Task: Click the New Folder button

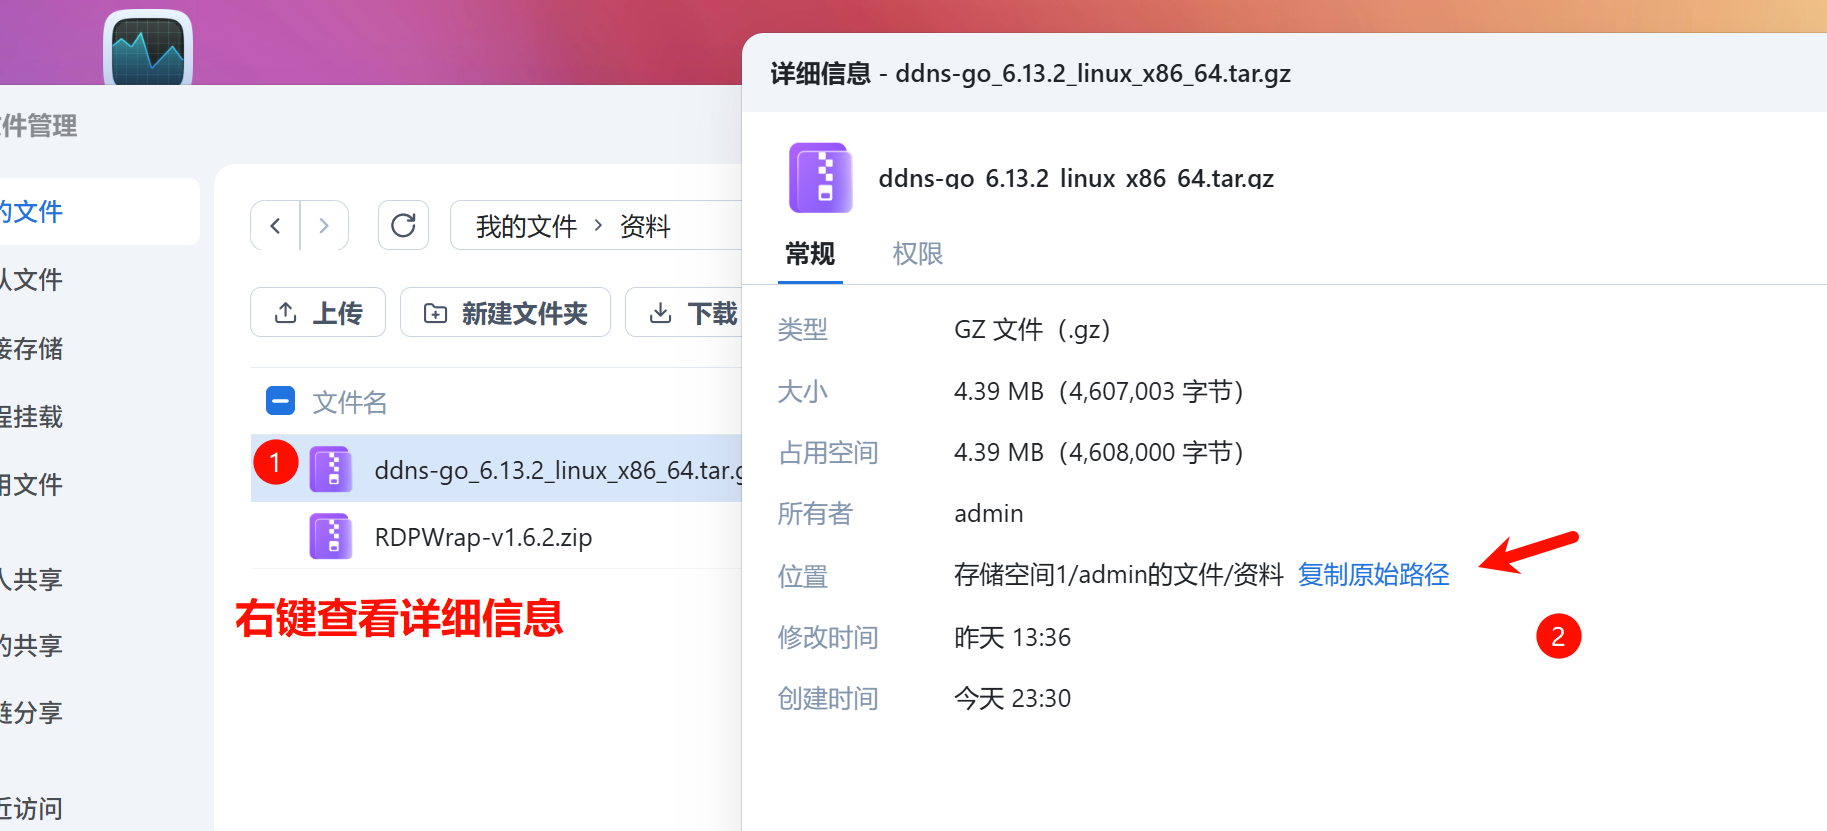Action: coord(505,313)
